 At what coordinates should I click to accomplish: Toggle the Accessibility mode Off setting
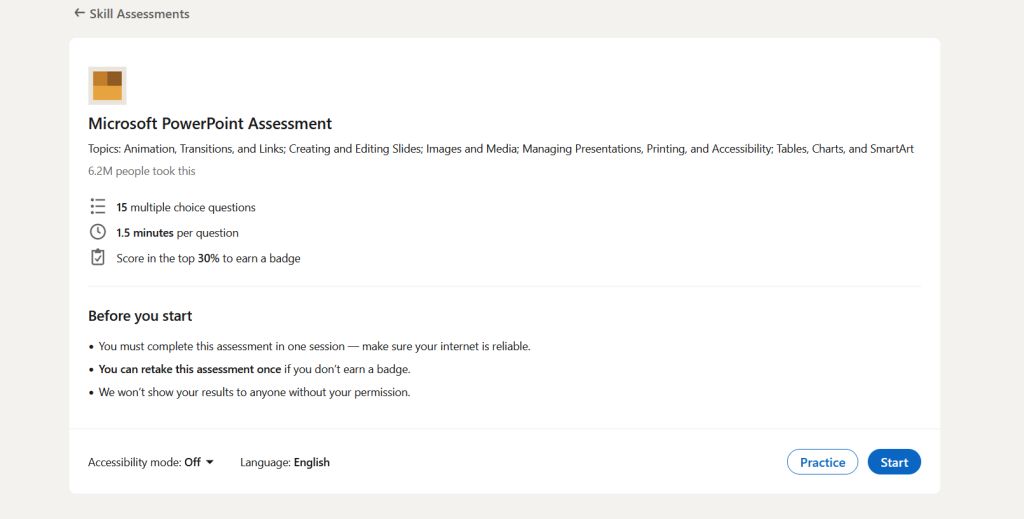[x=192, y=462]
